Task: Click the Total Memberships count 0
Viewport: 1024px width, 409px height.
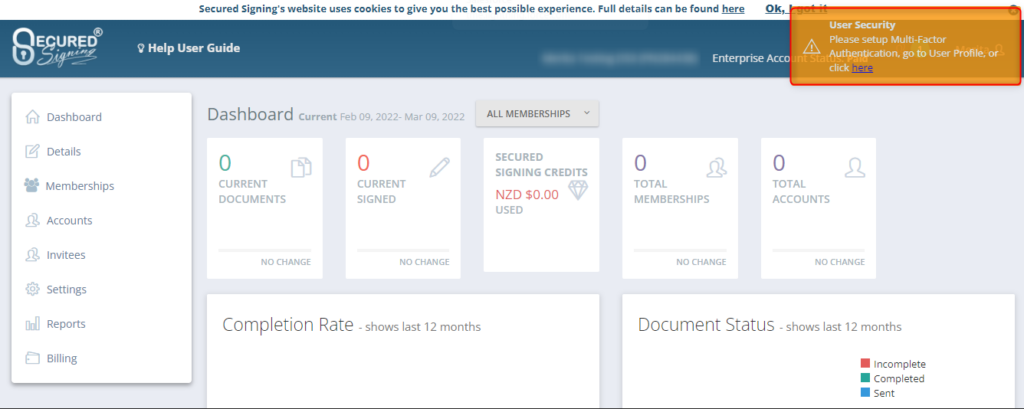Action: pos(640,162)
